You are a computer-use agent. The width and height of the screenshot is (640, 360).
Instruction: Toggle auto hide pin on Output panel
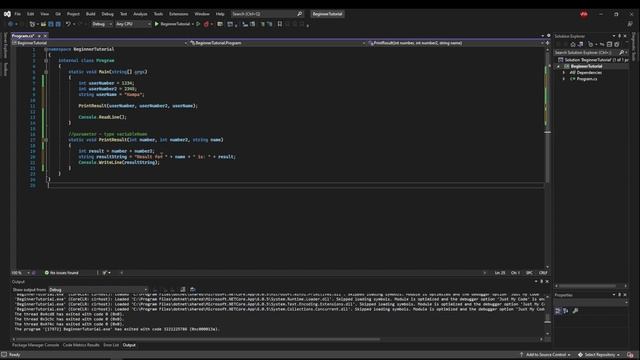(x=542, y=281)
